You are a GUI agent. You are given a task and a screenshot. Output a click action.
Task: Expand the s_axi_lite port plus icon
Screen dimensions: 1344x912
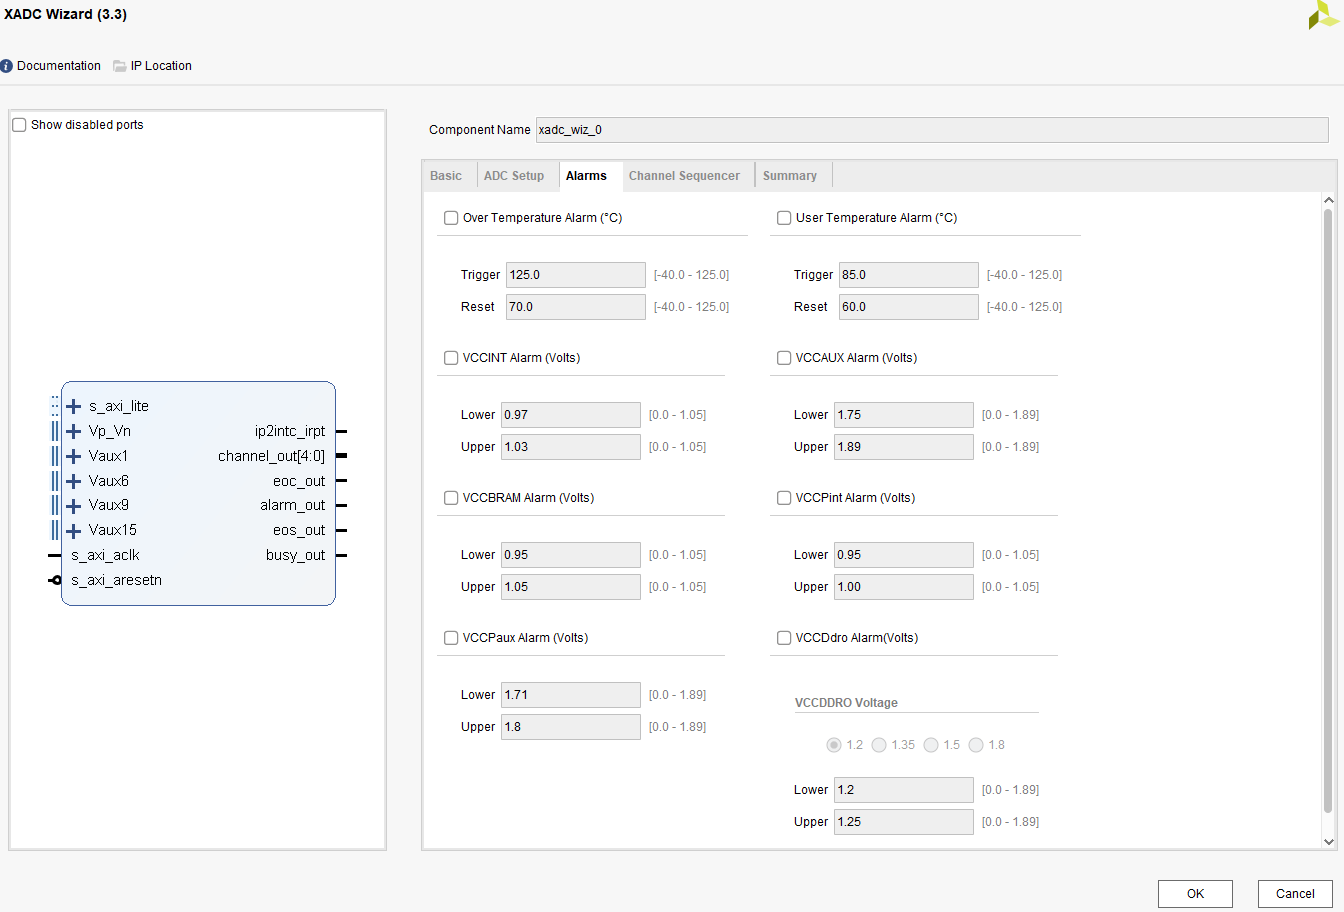tap(74, 406)
